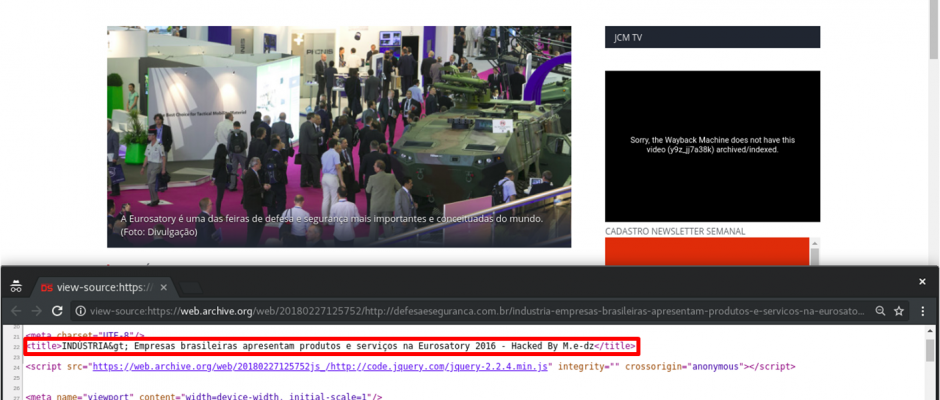Open the jquery-2.2.4.min.js source link
The width and height of the screenshot is (940, 400).
[x=321, y=366]
